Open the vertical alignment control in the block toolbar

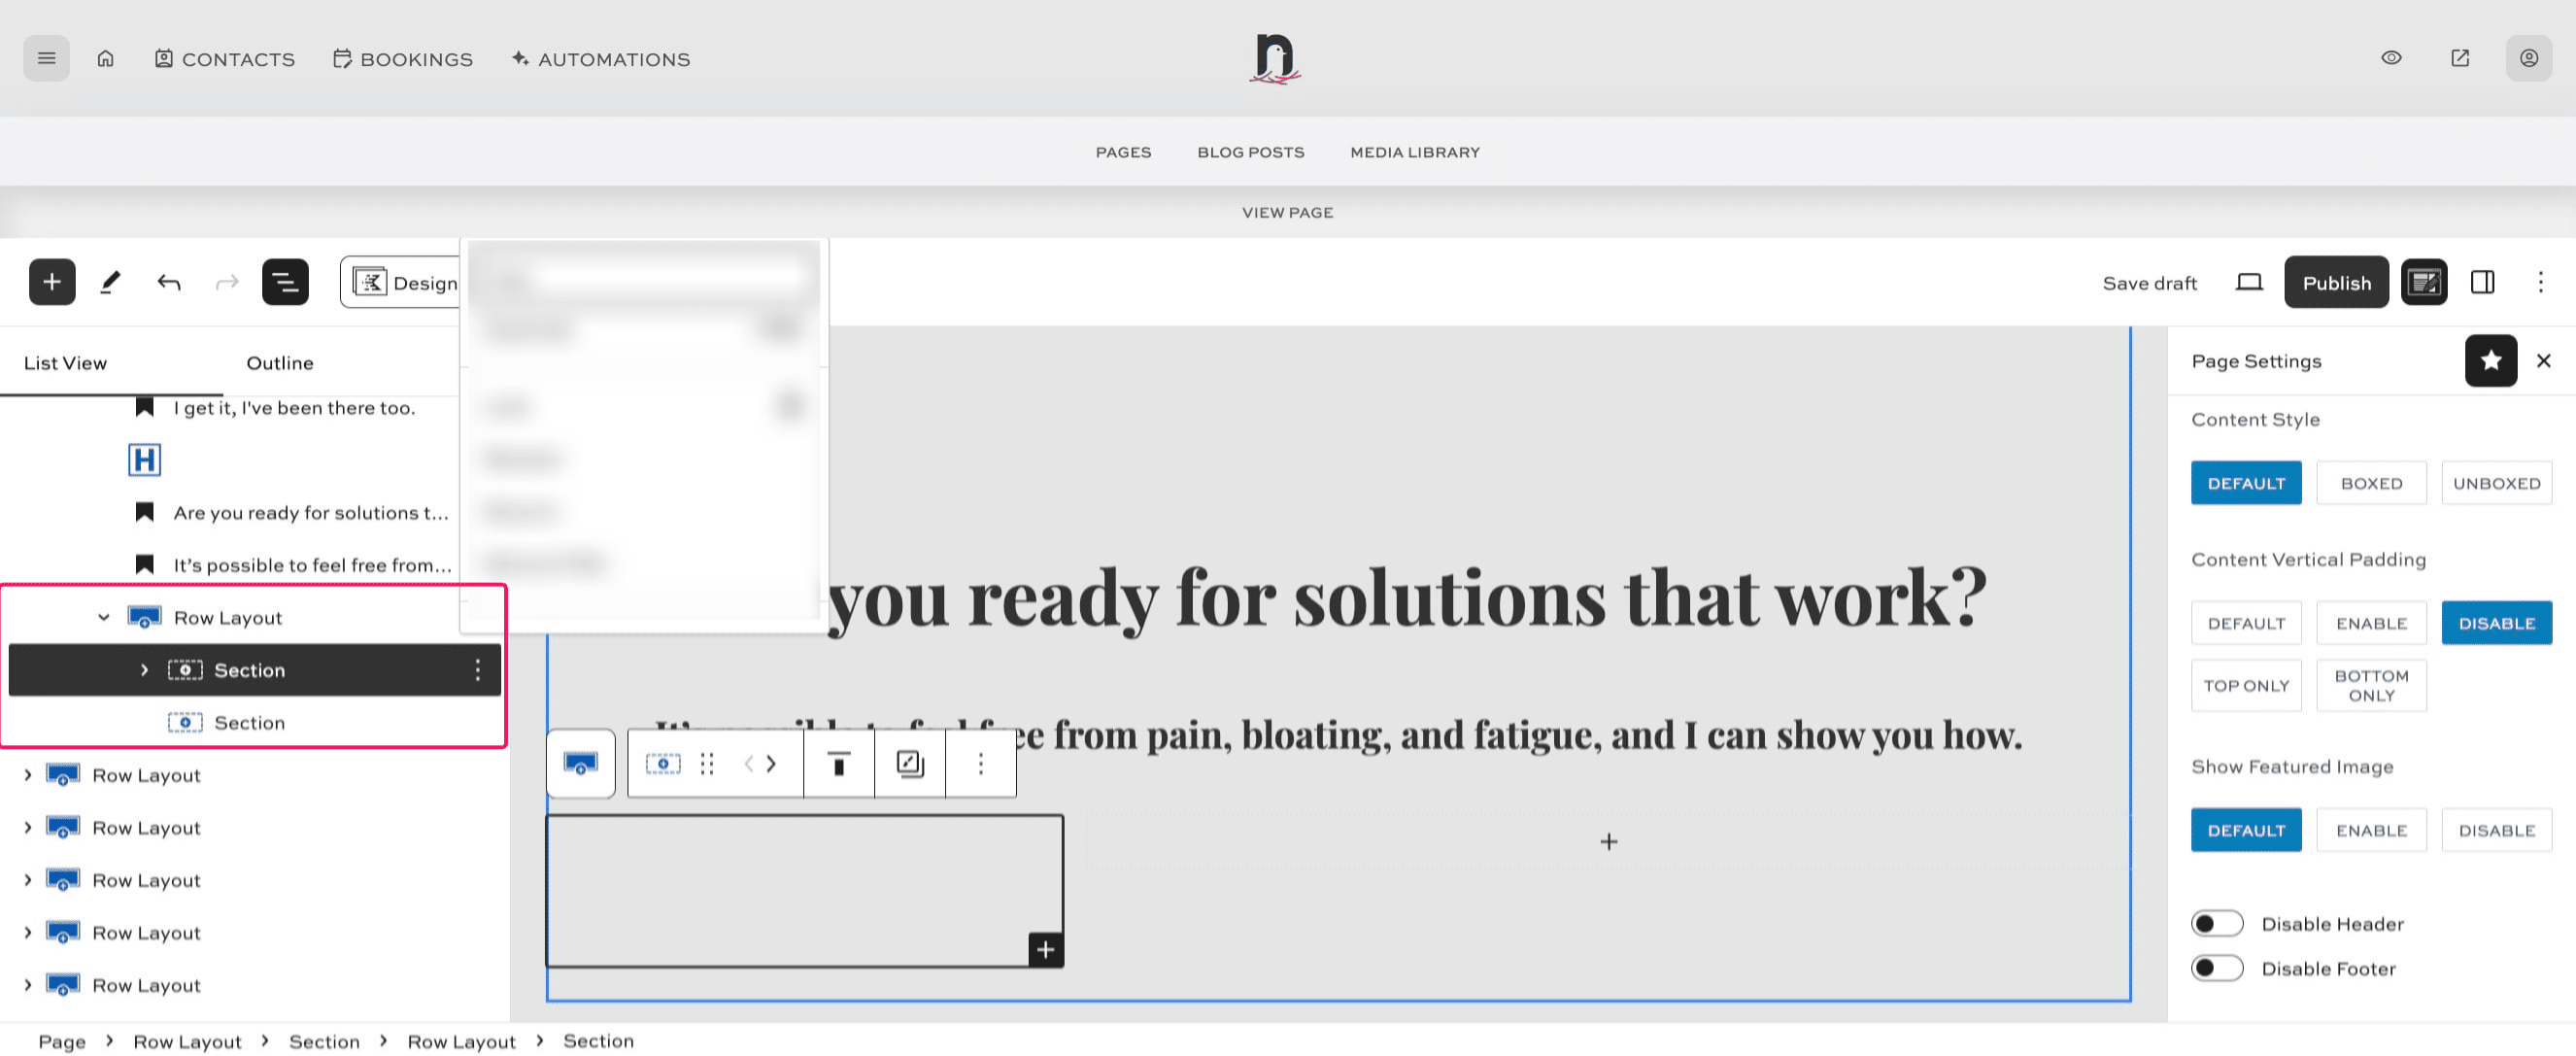[838, 763]
